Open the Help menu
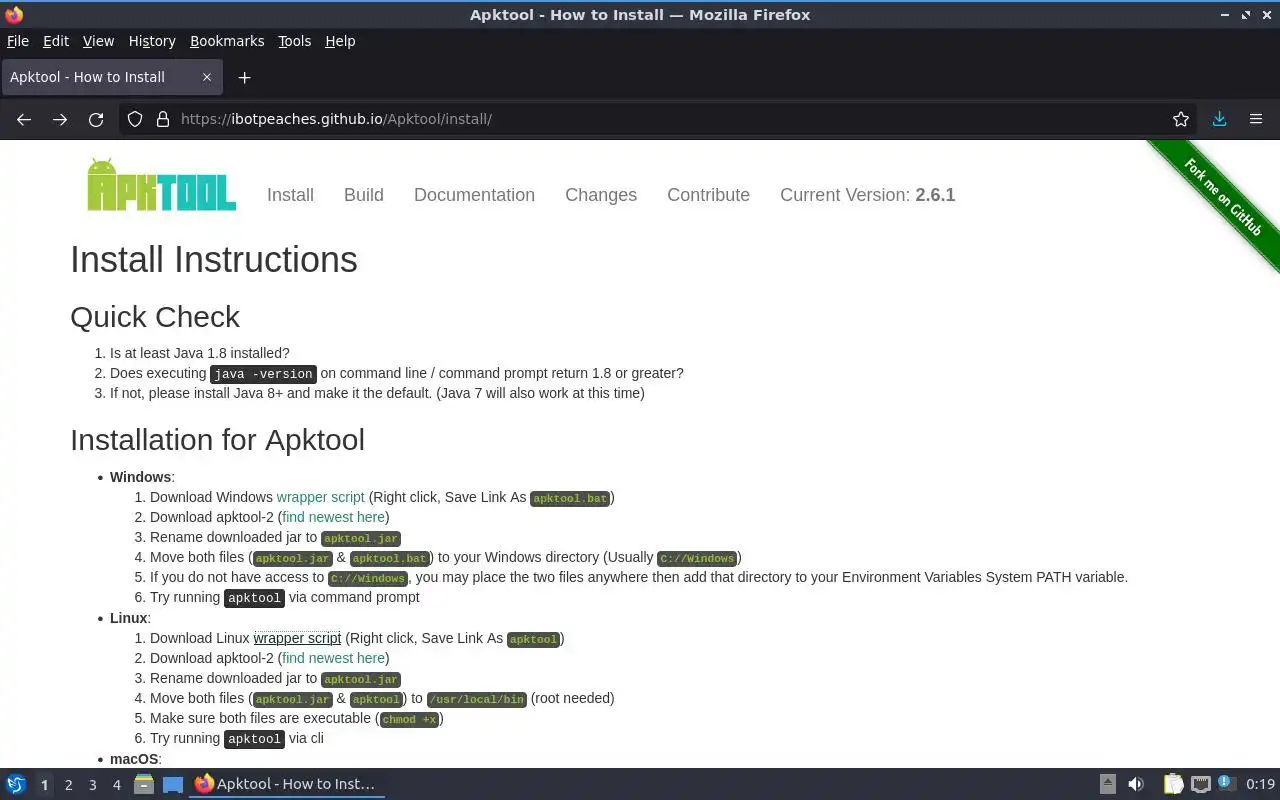Image resolution: width=1280 pixels, height=800 pixels. (340, 41)
